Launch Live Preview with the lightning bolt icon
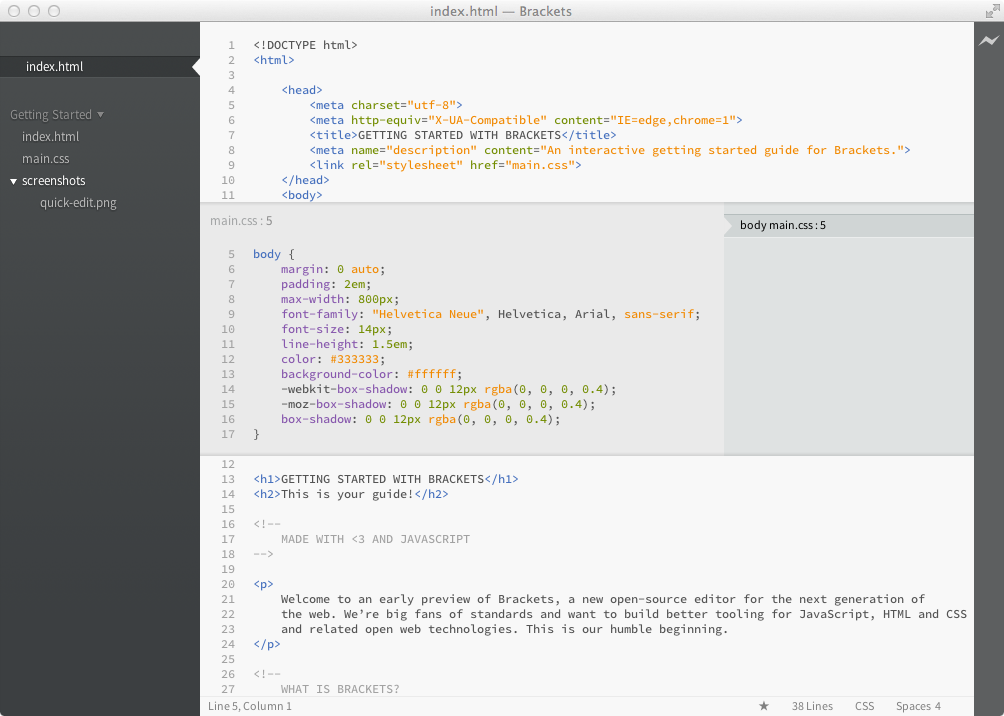The height and width of the screenshot is (716, 1004). [989, 41]
